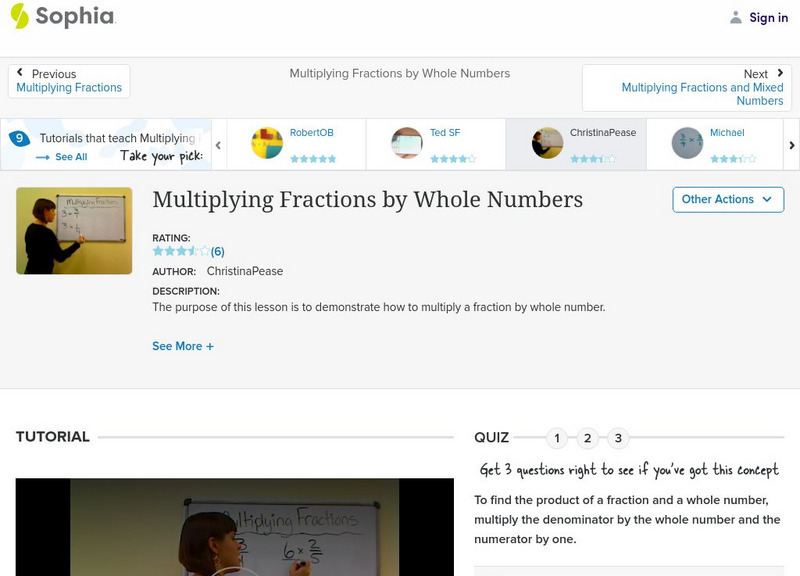
Task: Click the Sign in person icon
Action: (735, 17)
